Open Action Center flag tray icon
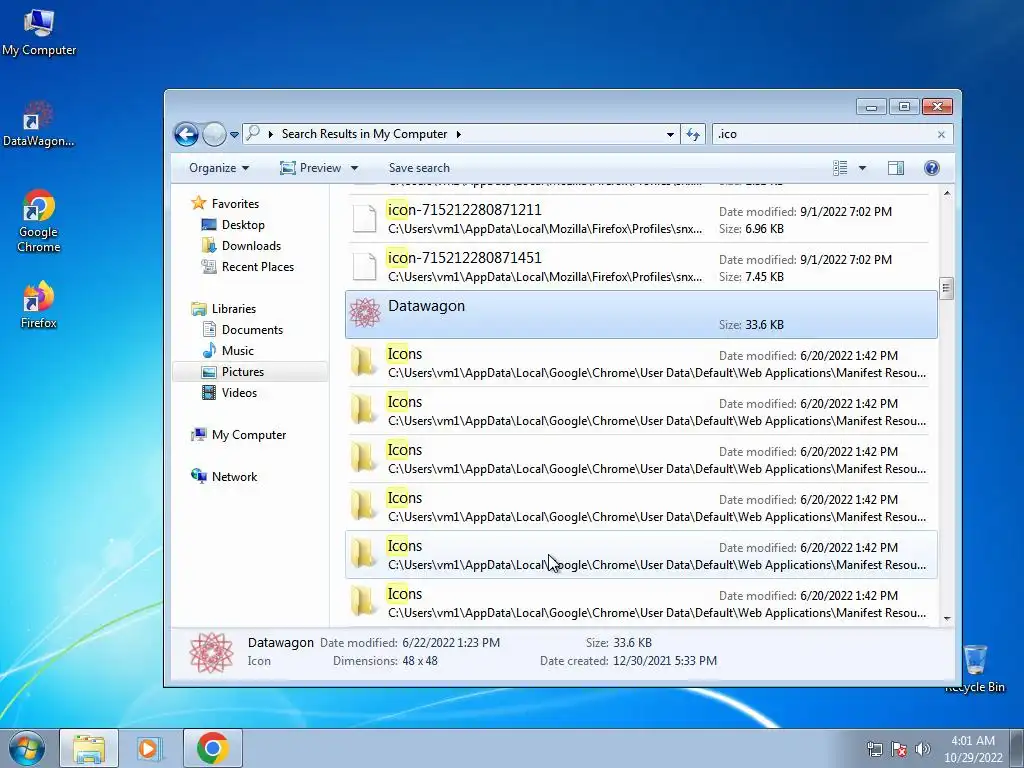 click(x=899, y=749)
